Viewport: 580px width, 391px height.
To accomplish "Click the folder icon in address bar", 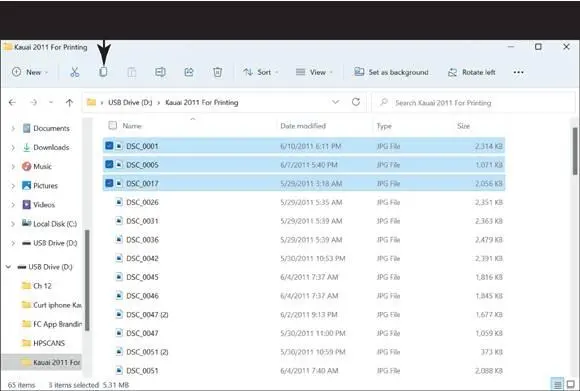I will [x=91, y=102].
